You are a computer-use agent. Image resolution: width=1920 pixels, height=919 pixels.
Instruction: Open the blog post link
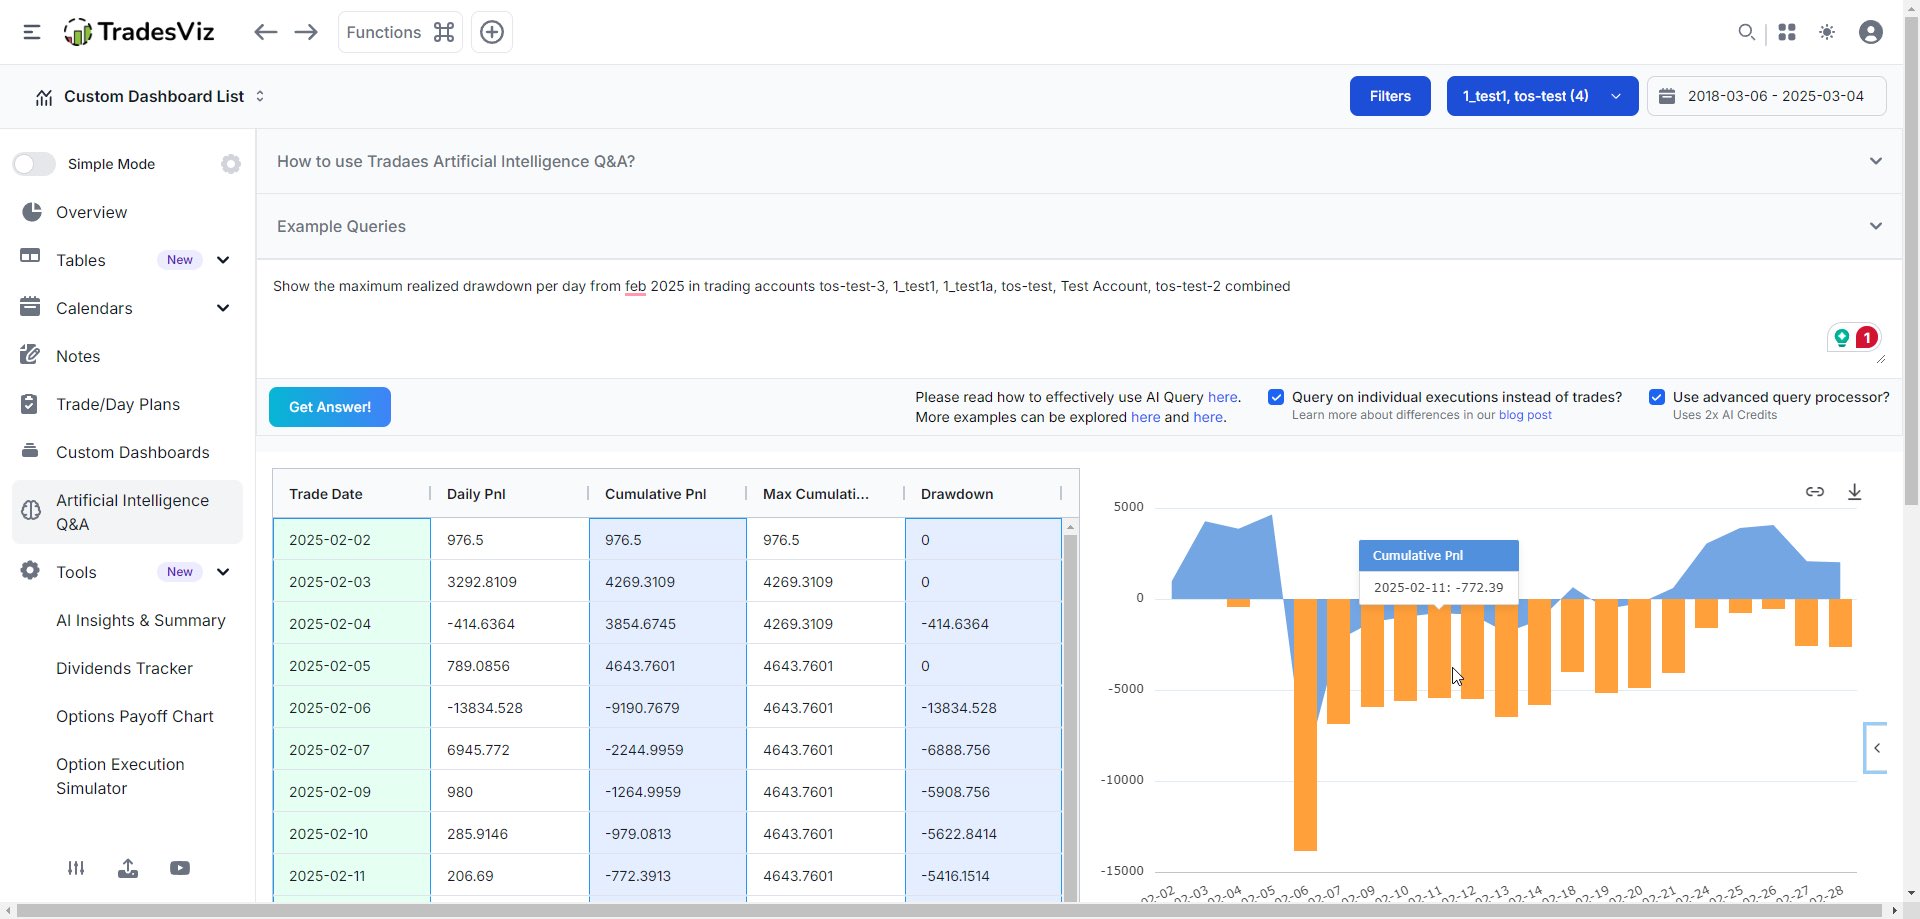1525,415
